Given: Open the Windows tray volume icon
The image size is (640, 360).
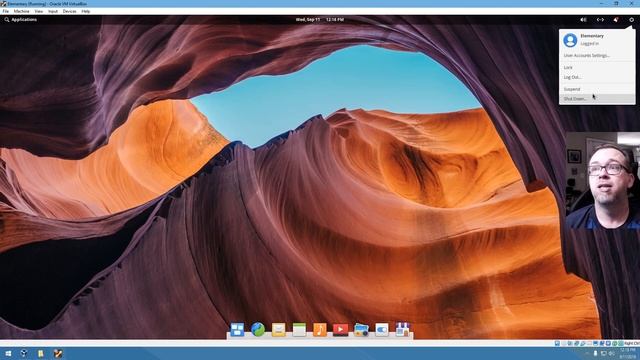Looking at the screenshot, I should coord(611,353).
